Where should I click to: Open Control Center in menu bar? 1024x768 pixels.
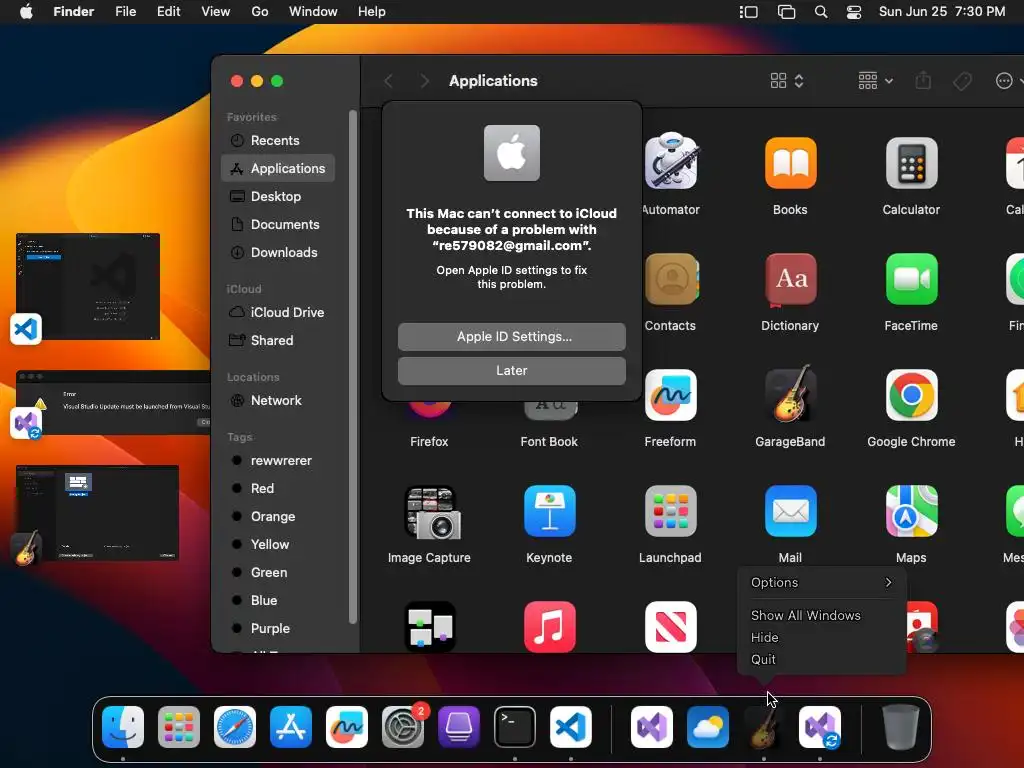tap(854, 12)
